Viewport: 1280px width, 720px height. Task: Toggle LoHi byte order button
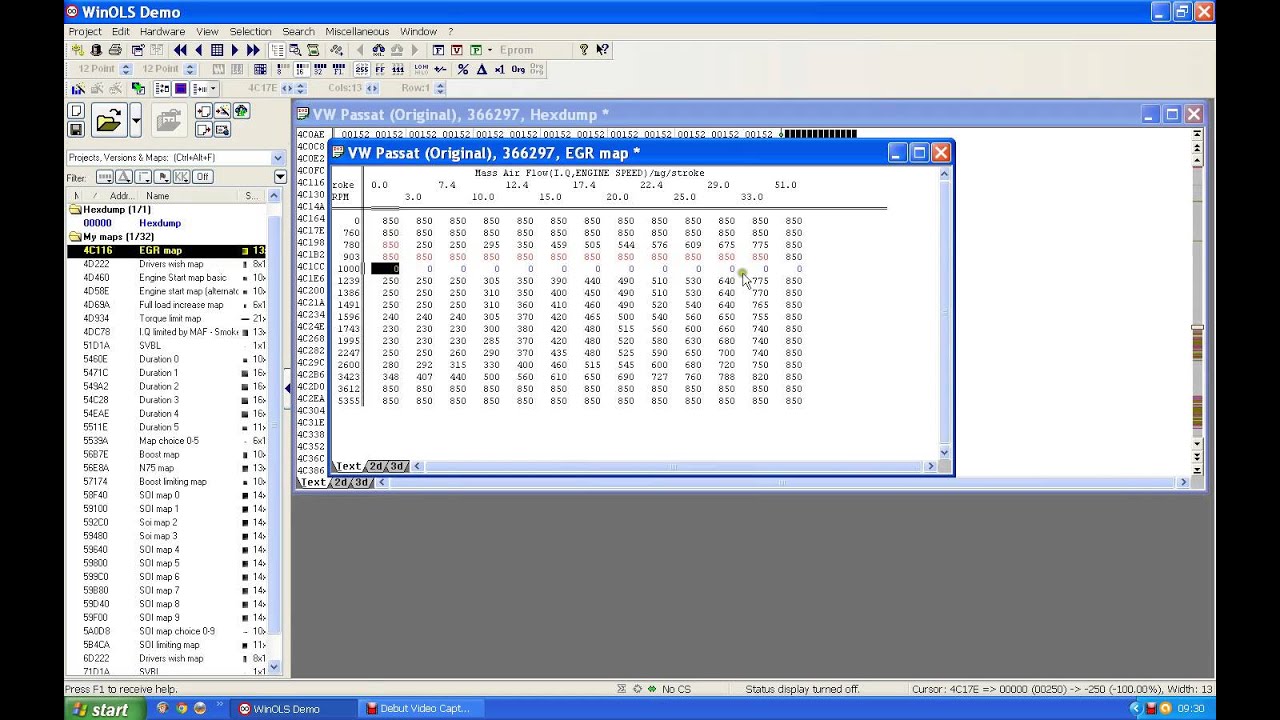[421, 69]
